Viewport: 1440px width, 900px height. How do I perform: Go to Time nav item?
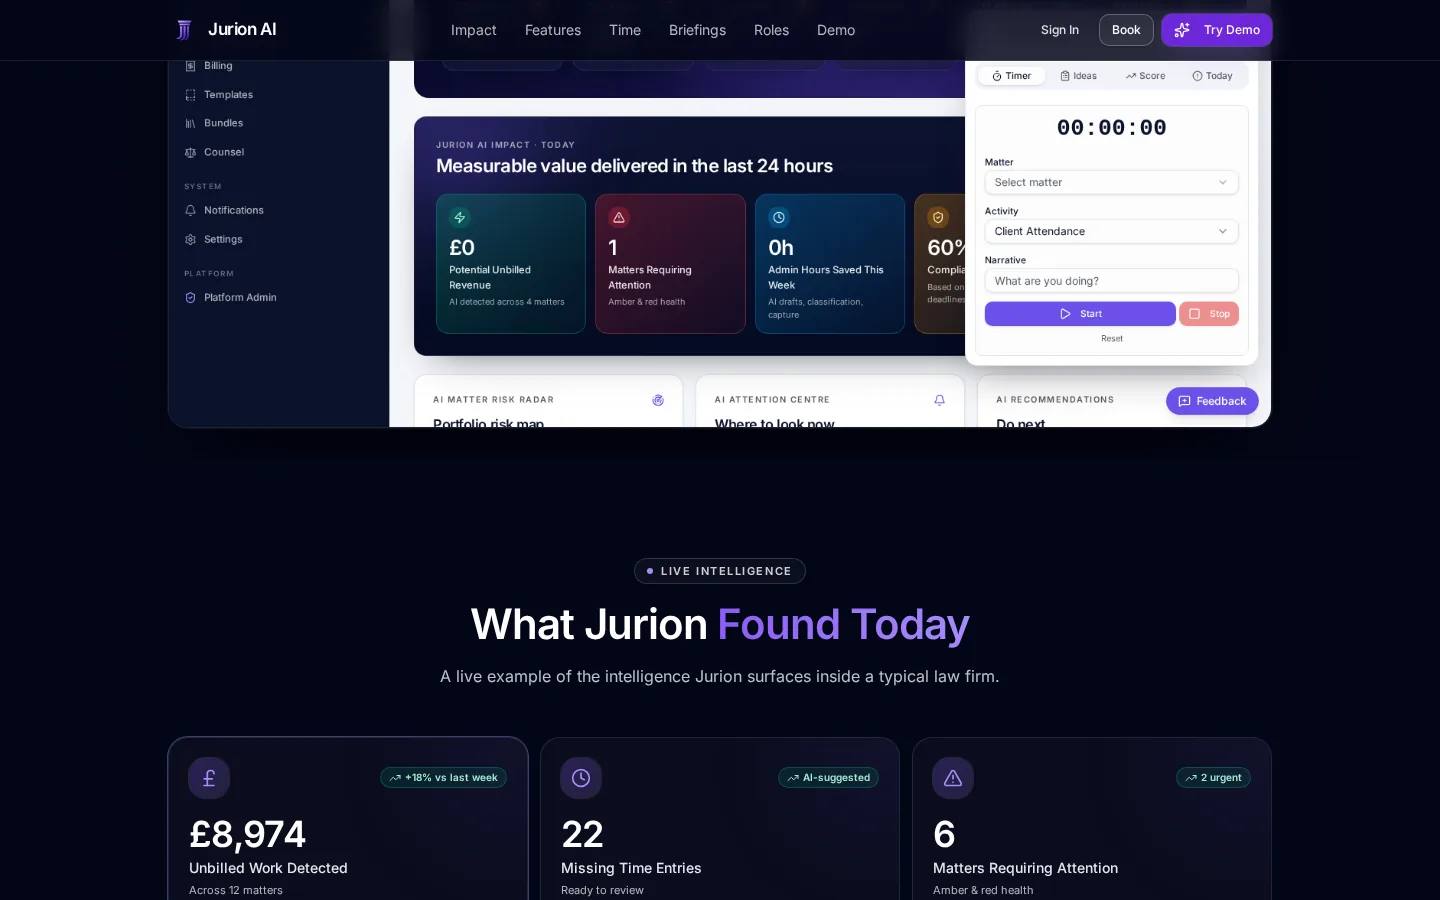625,30
